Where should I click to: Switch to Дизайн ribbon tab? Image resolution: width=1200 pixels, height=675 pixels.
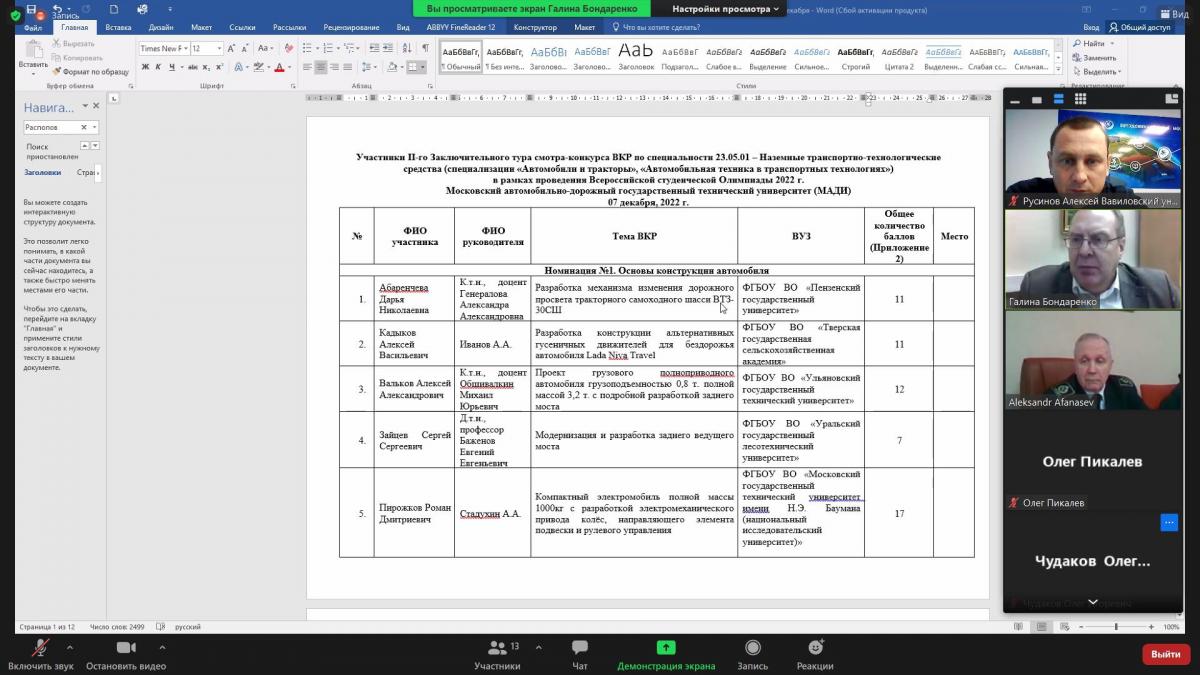pos(162,27)
